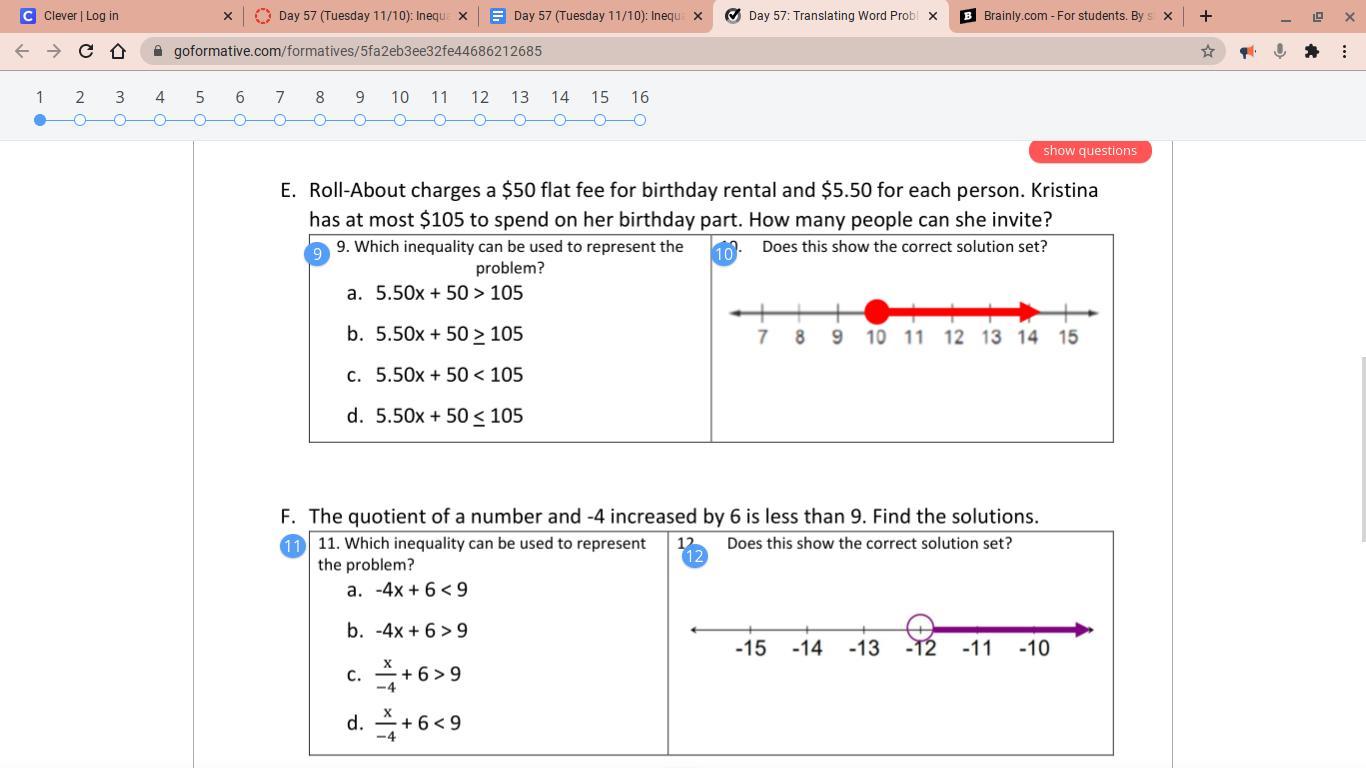Jump to question 3 marker
Image resolution: width=1366 pixels, height=768 pixels.
pos(120,120)
